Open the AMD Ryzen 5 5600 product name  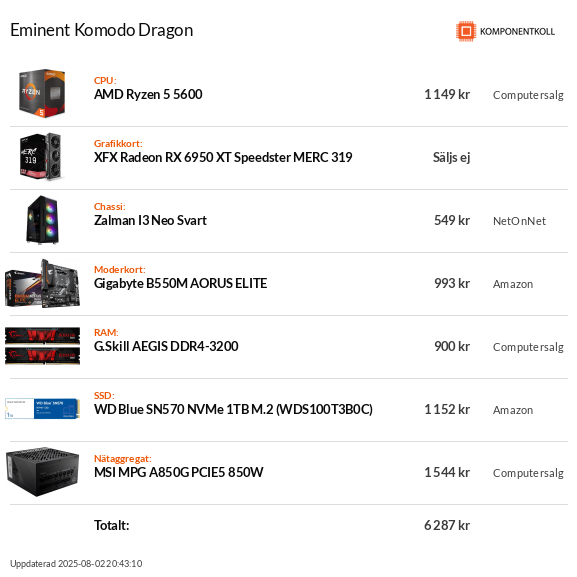(148, 95)
